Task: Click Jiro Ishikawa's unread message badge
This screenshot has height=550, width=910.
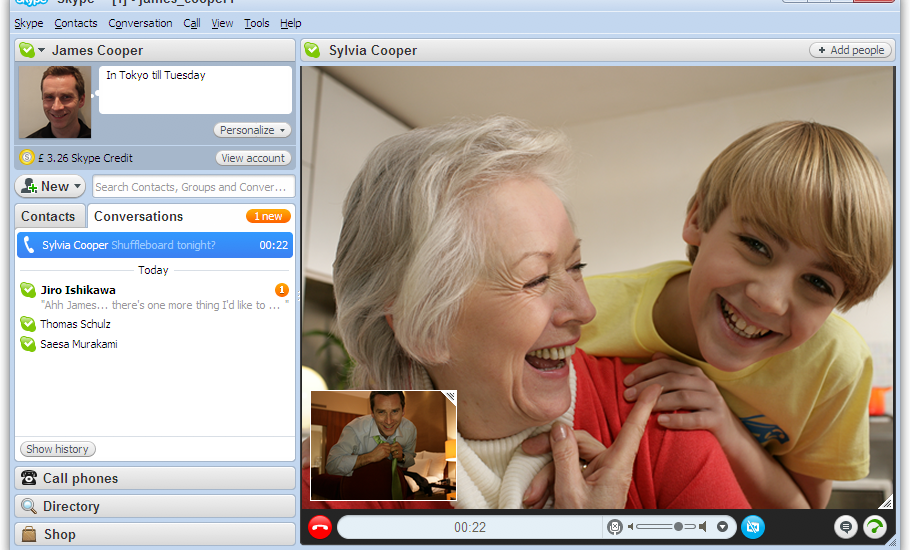Action: [x=282, y=290]
